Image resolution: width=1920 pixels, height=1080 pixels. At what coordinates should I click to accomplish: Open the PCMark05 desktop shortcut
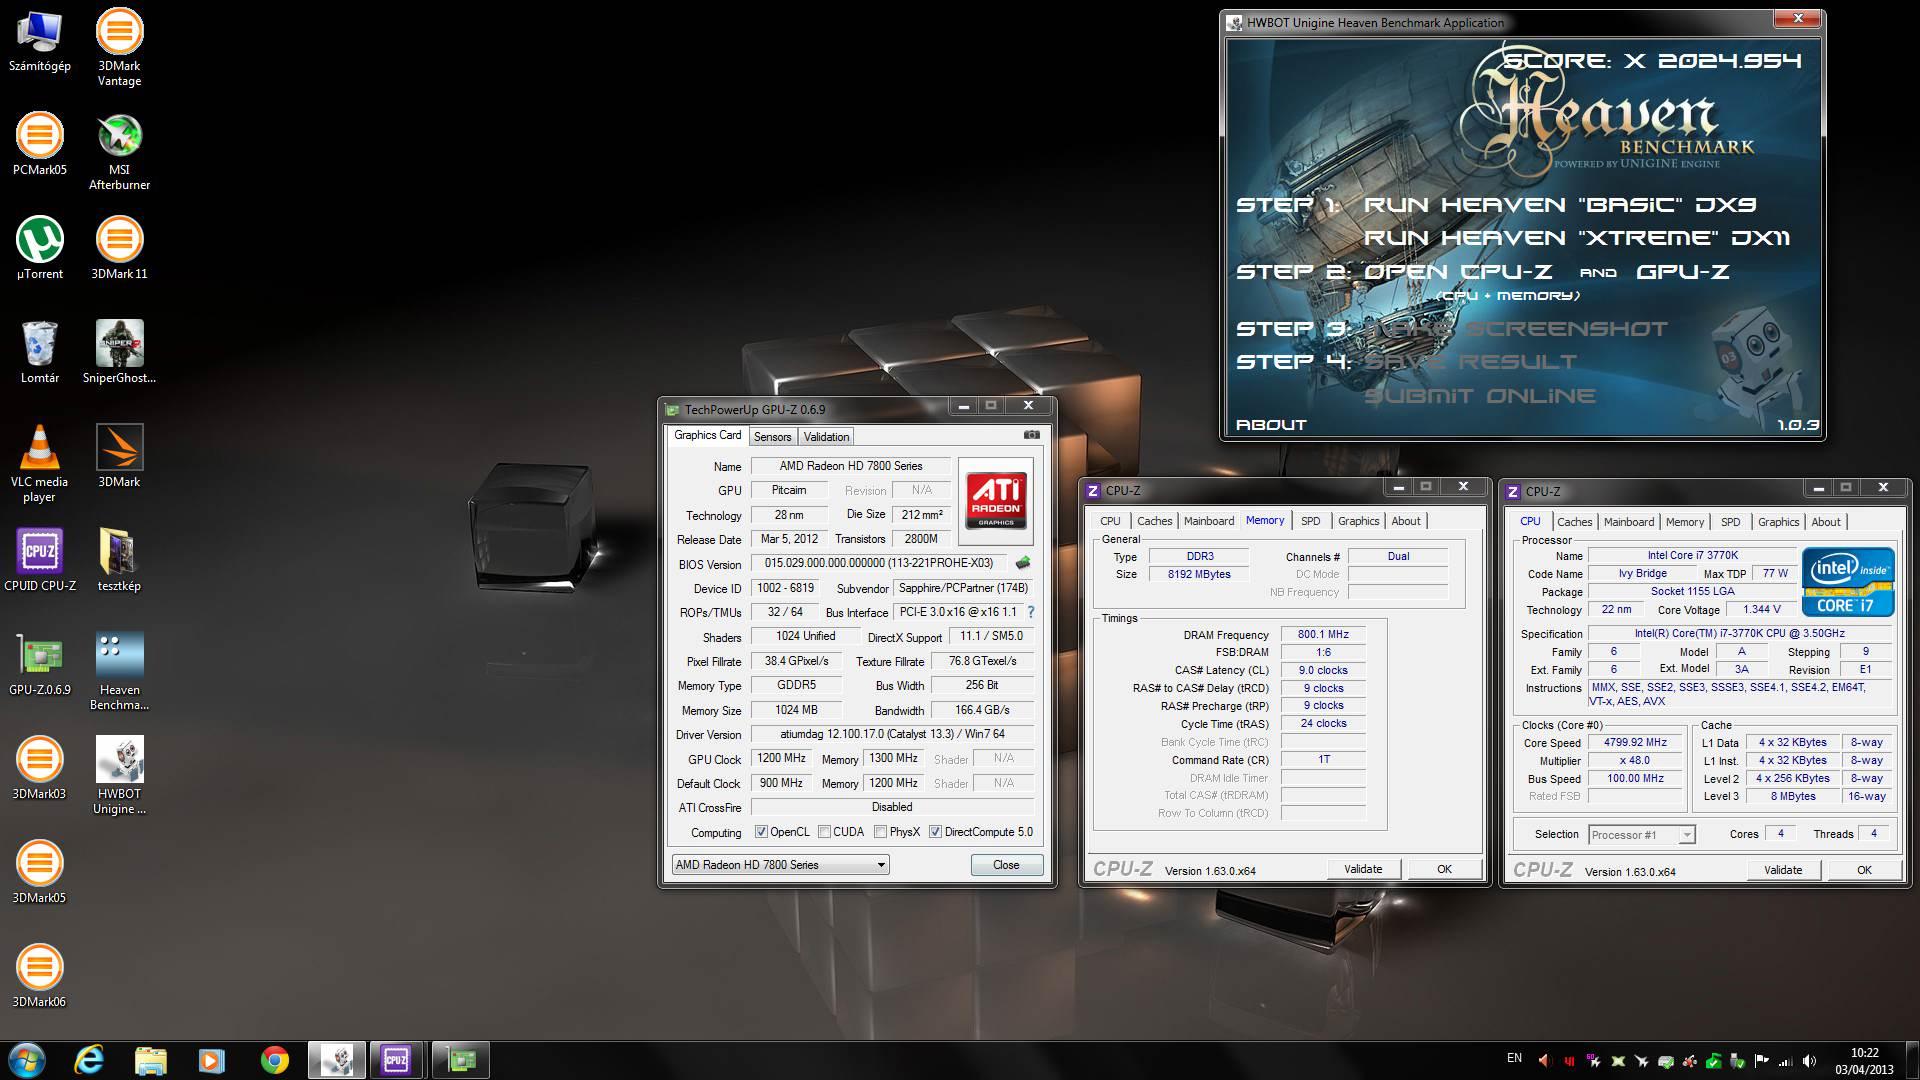pyautogui.click(x=39, y=145)
